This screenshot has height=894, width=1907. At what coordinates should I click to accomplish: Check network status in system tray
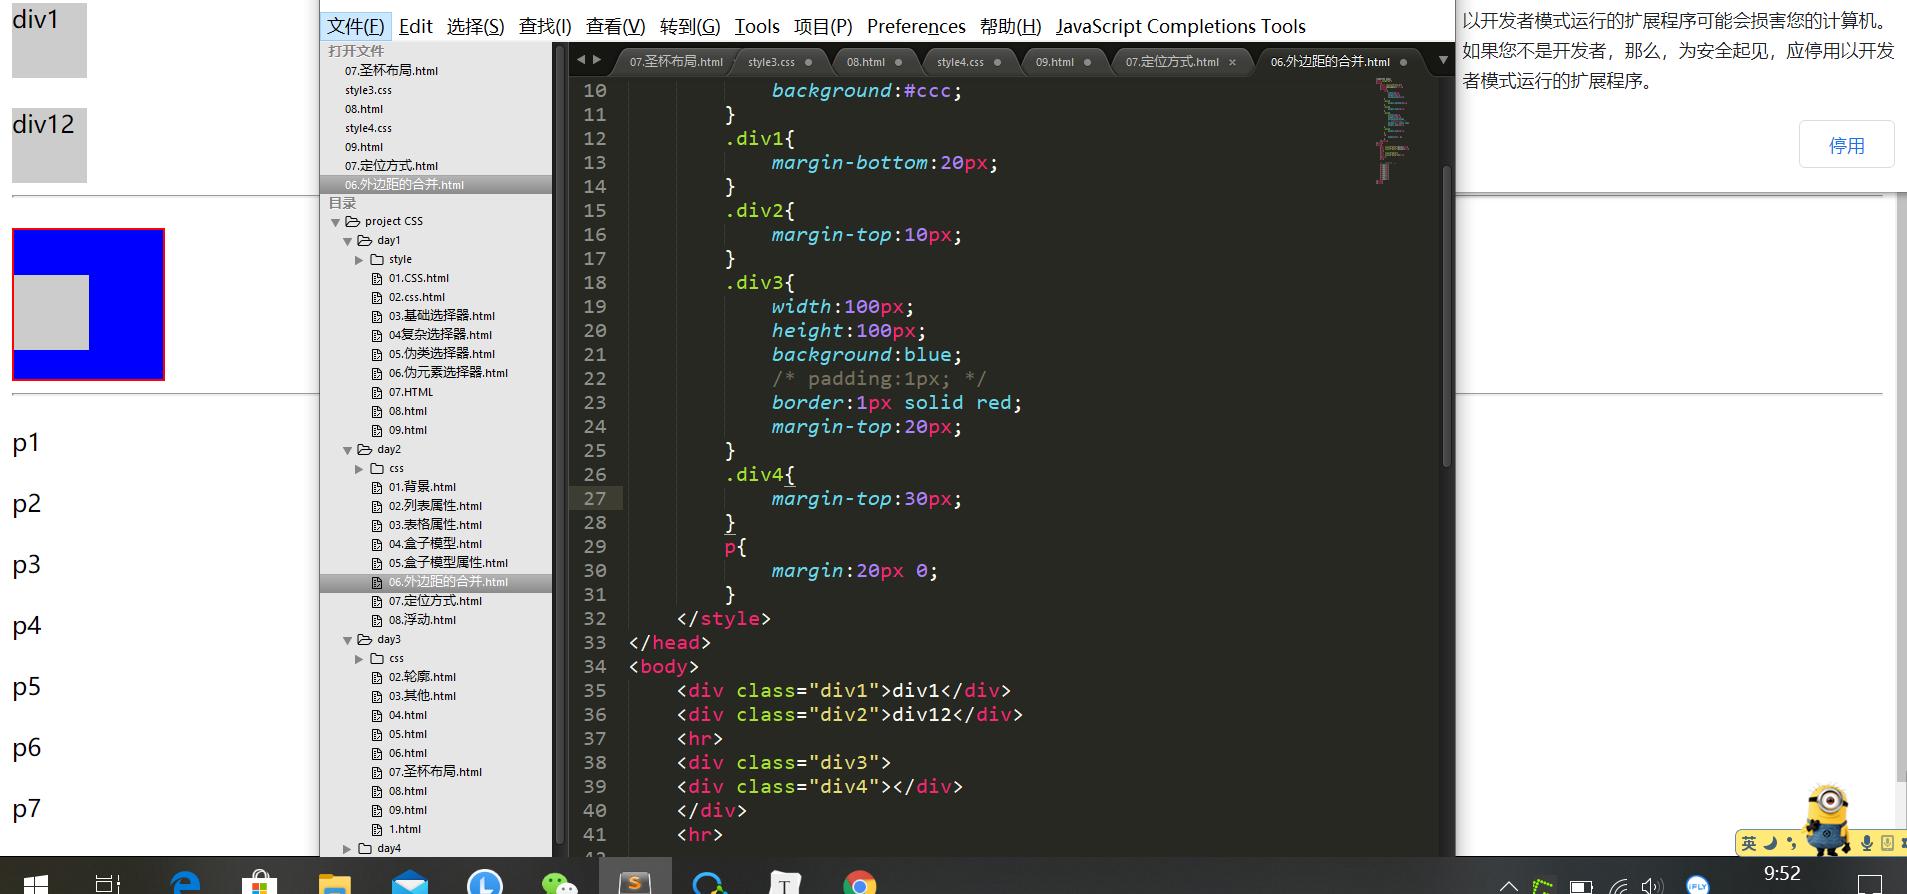1618,885
